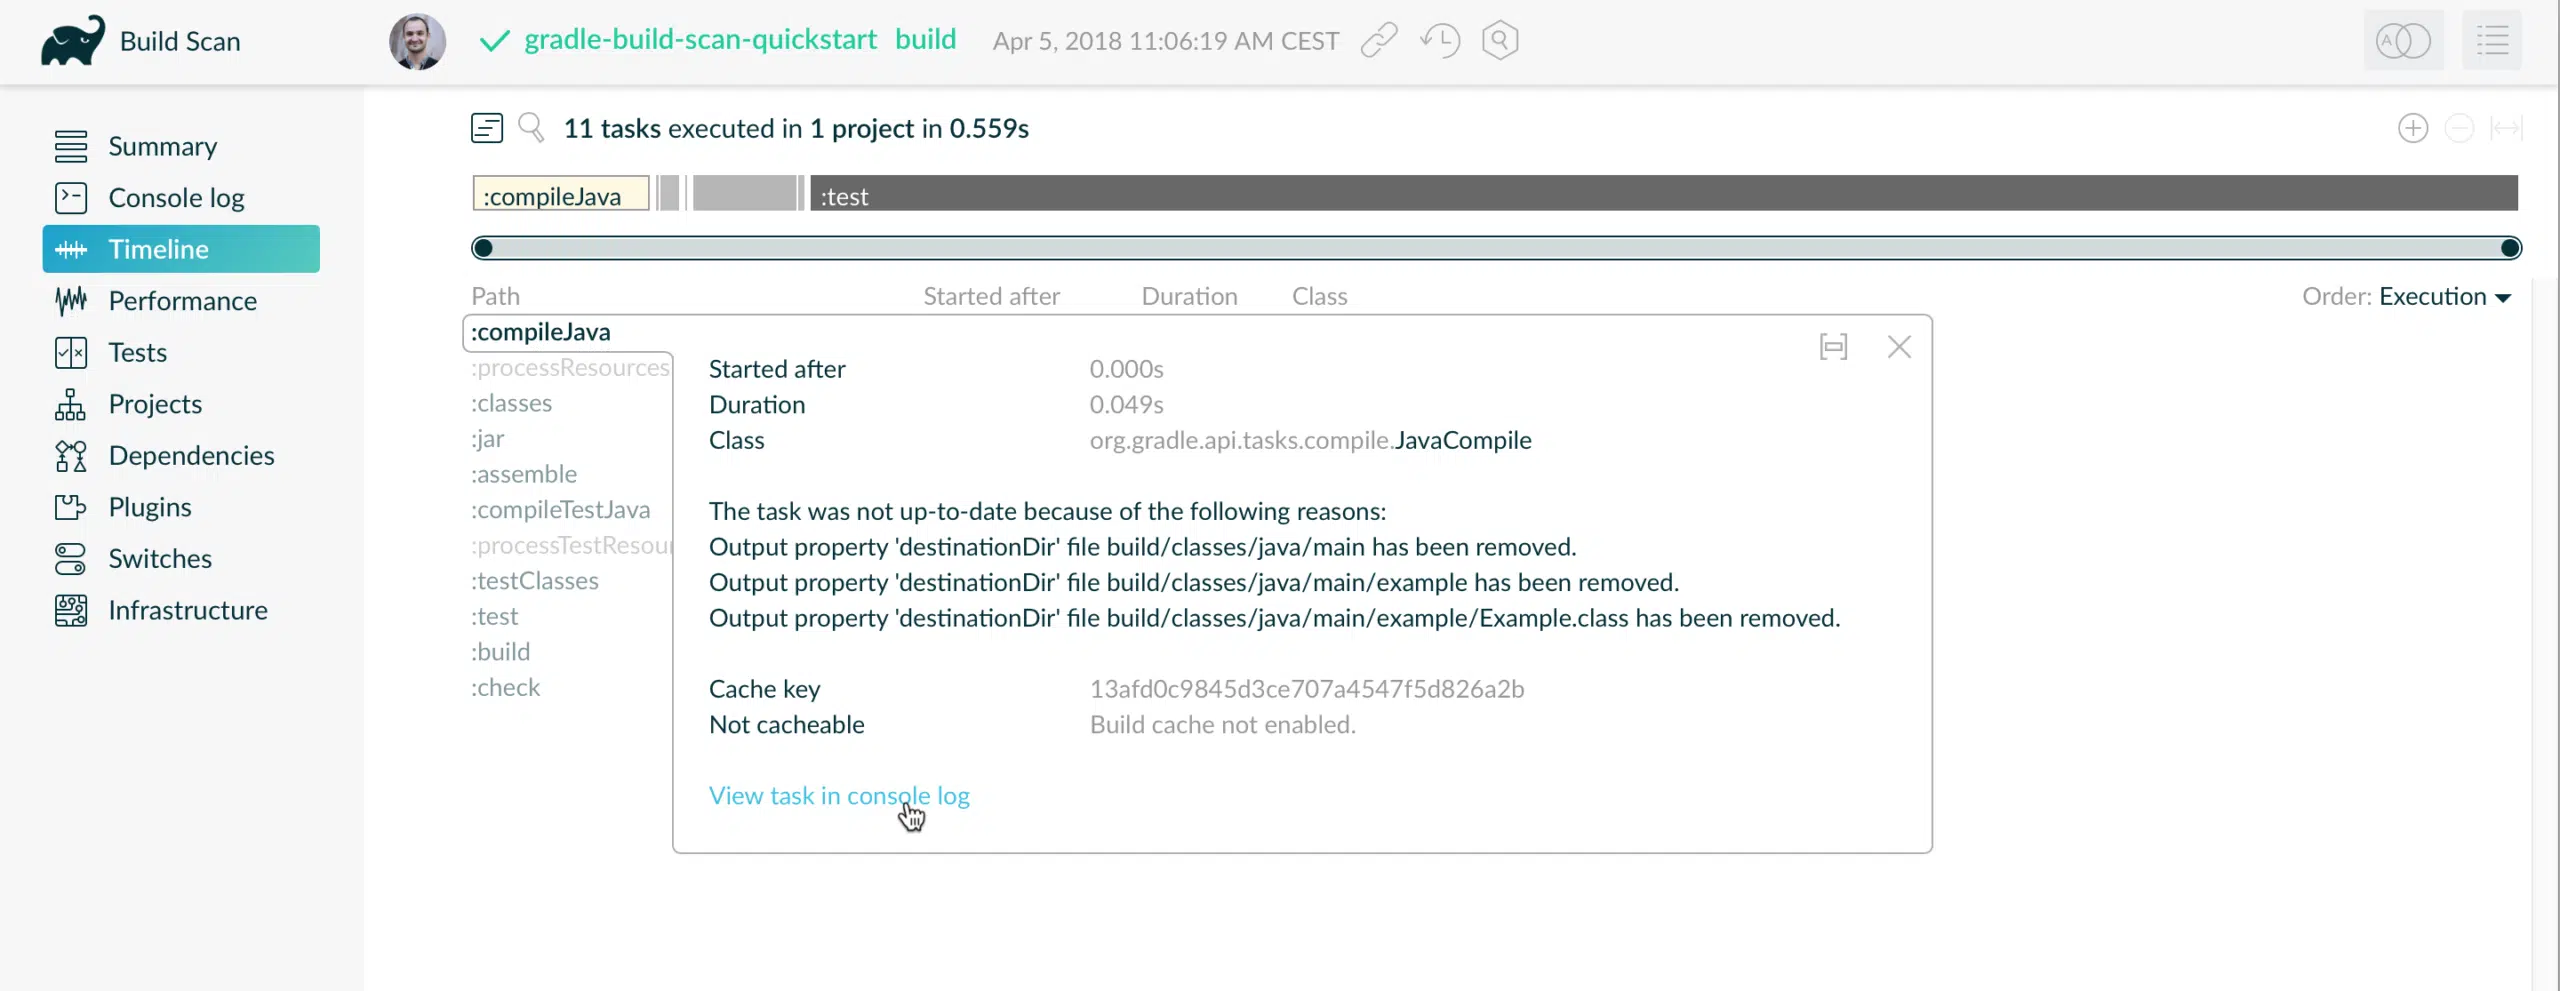This screenshot has height=991, width=2560.
Task: Focus timeline on task icon in details panel
Action: [x=1833, y=347]
